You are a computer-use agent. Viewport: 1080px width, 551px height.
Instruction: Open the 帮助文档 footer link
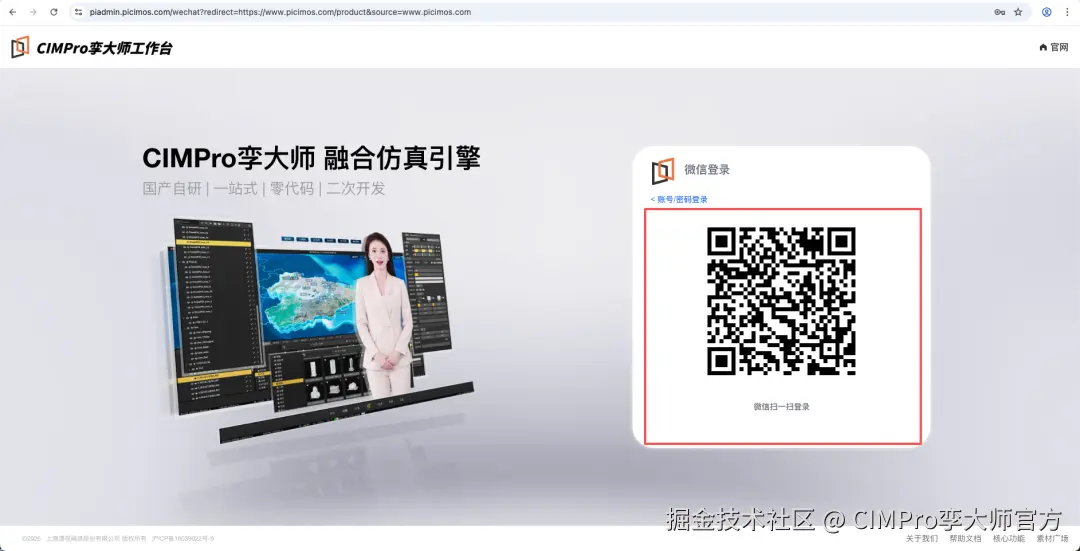pyautogui.click(x=965, y=538)
